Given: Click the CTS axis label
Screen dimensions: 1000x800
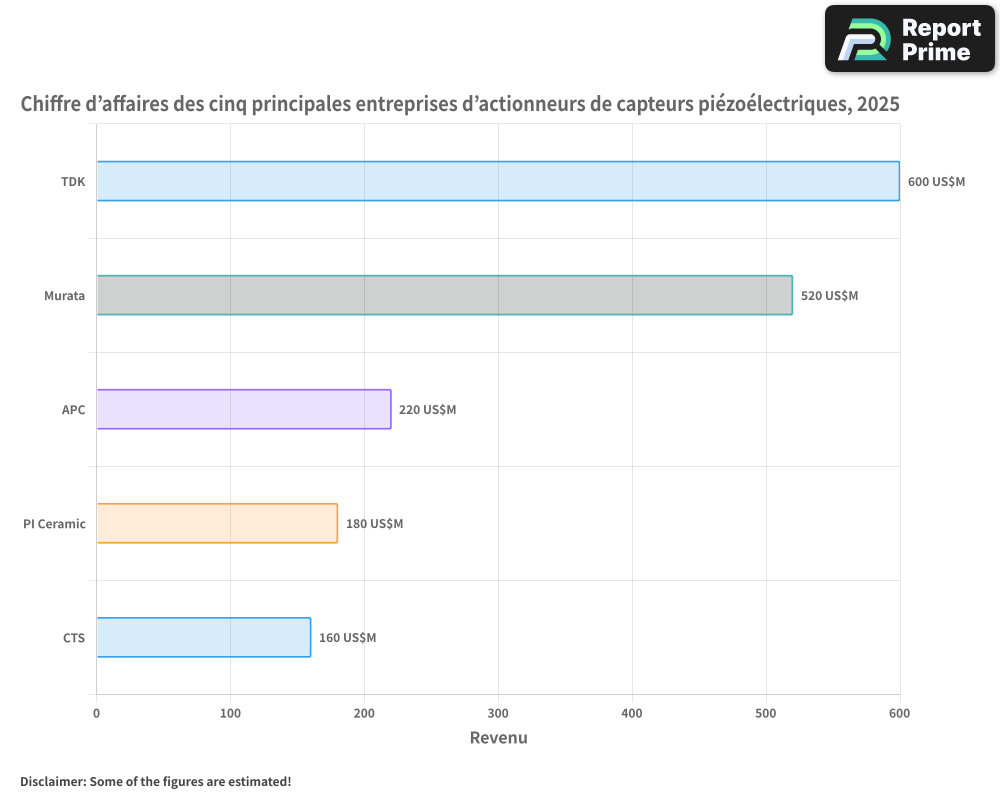Looking at the screenshot, I should point(74,637).
